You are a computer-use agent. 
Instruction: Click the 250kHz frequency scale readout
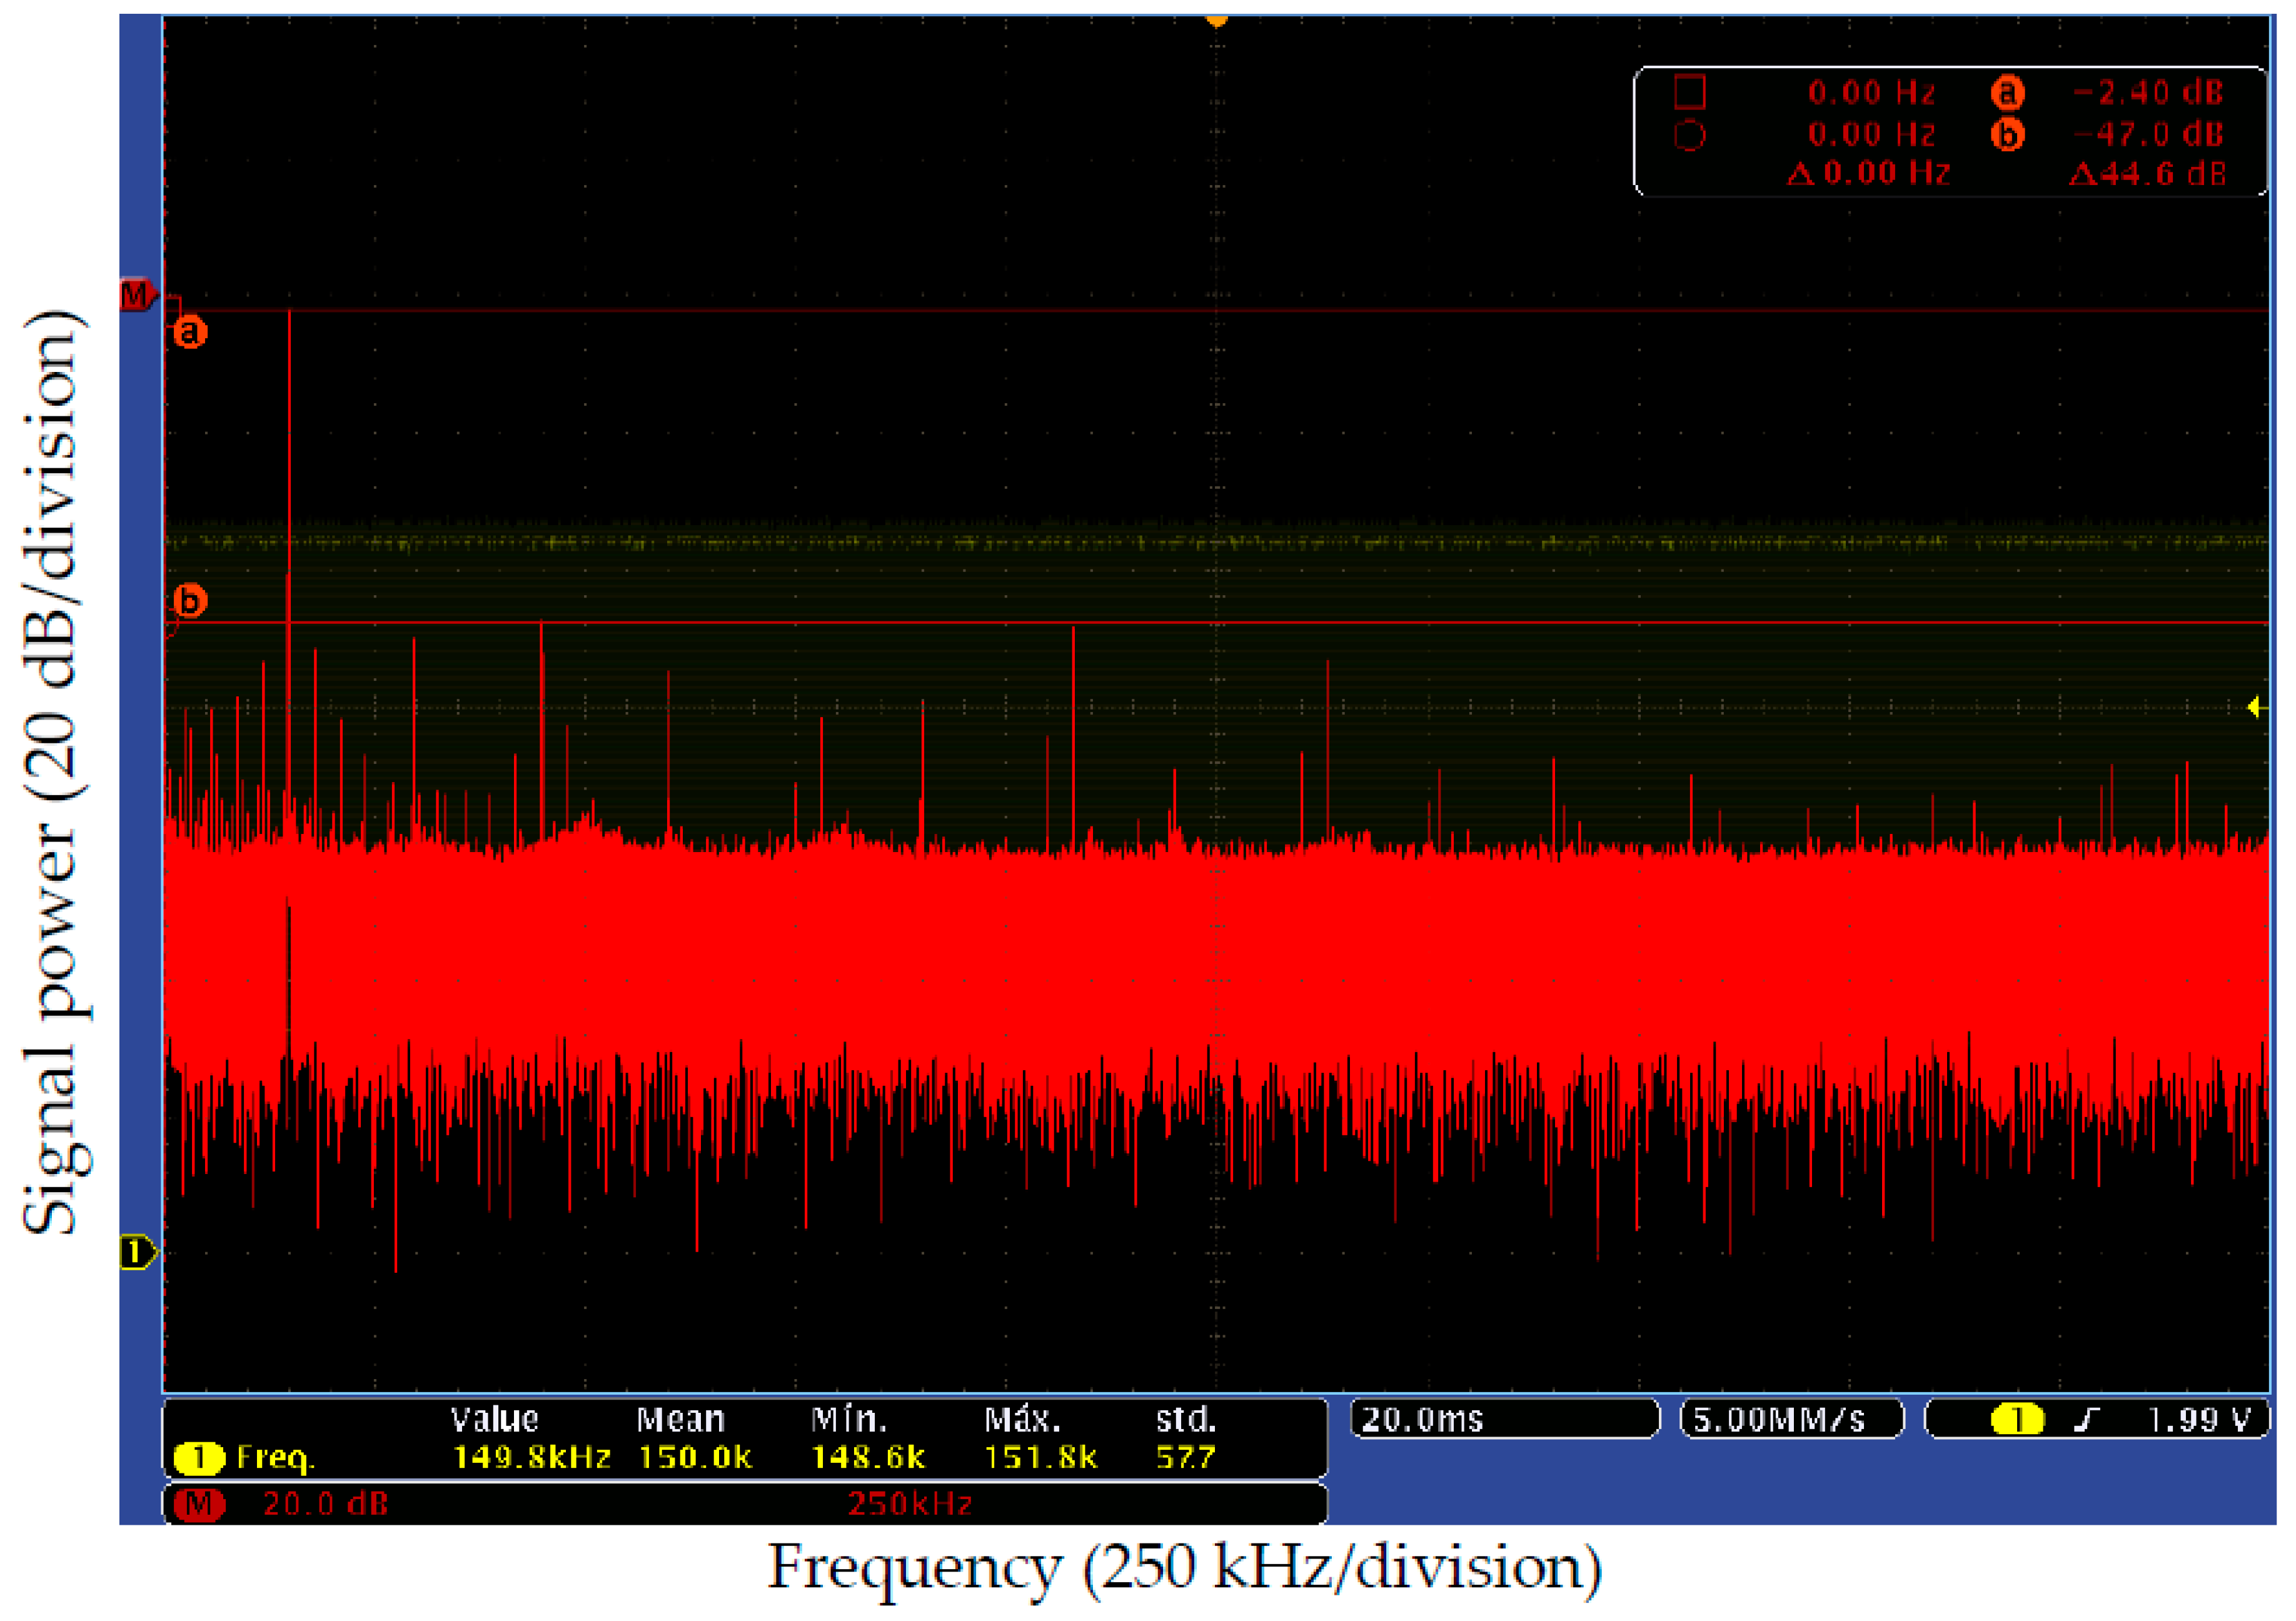click(x=909, y=1504)
